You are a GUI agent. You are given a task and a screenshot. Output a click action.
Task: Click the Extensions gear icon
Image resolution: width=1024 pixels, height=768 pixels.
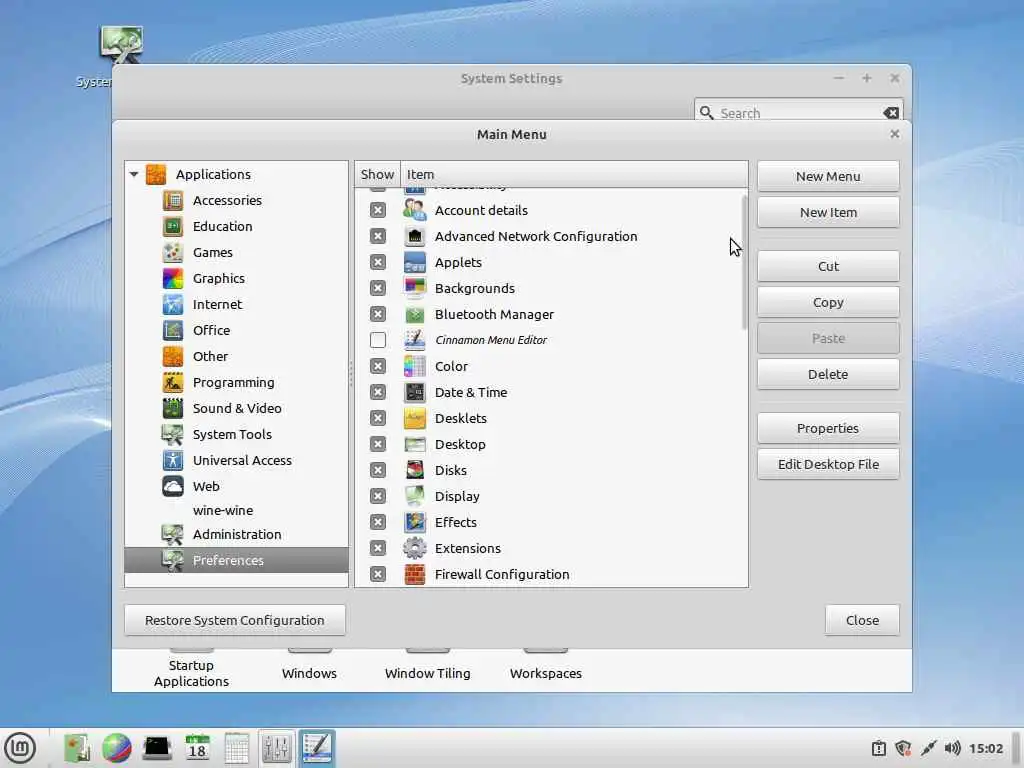click(x=415, y=548)
